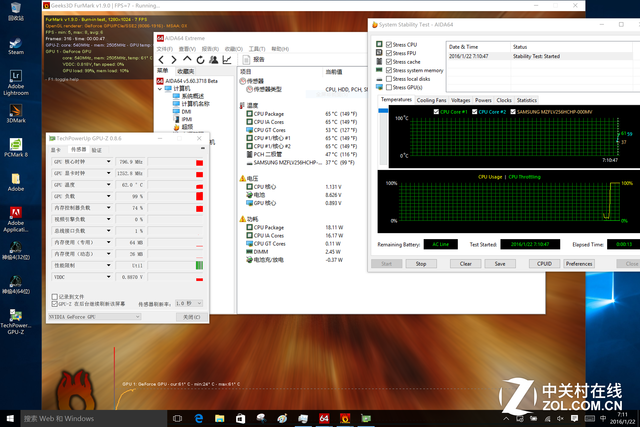Switch to AIDA64 taskbar icon

coord(324,418)
